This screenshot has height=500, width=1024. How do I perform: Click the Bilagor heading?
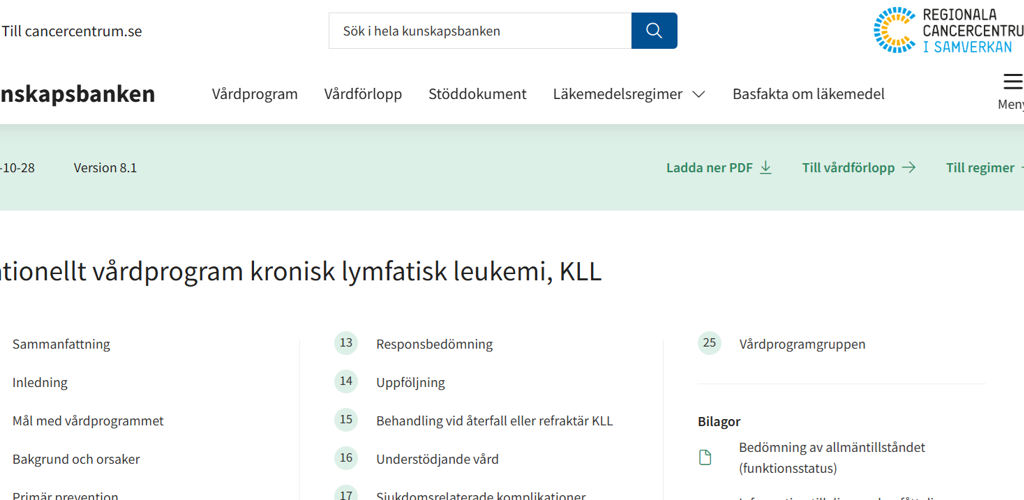coord(719,422)
